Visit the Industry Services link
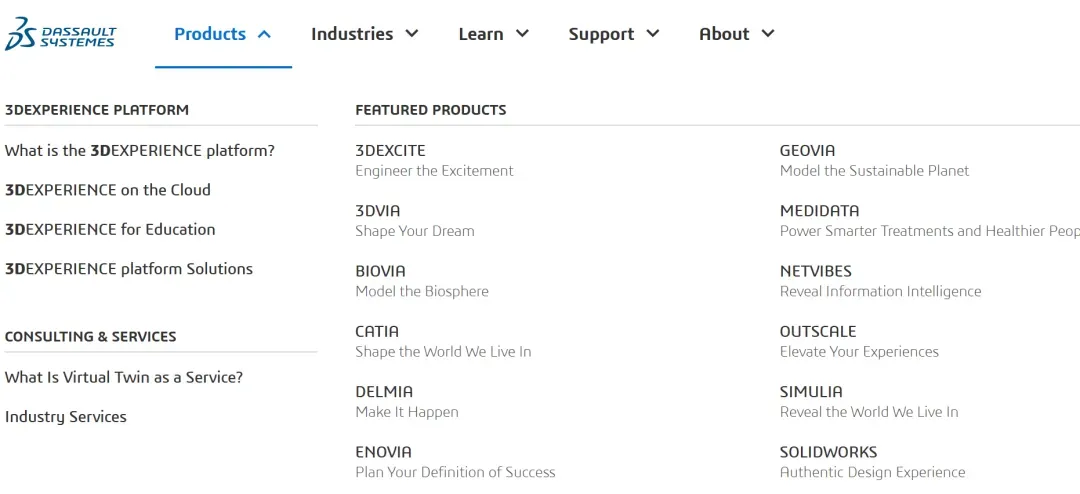This screenshot has width=1080, height=494. click(66, 417)
